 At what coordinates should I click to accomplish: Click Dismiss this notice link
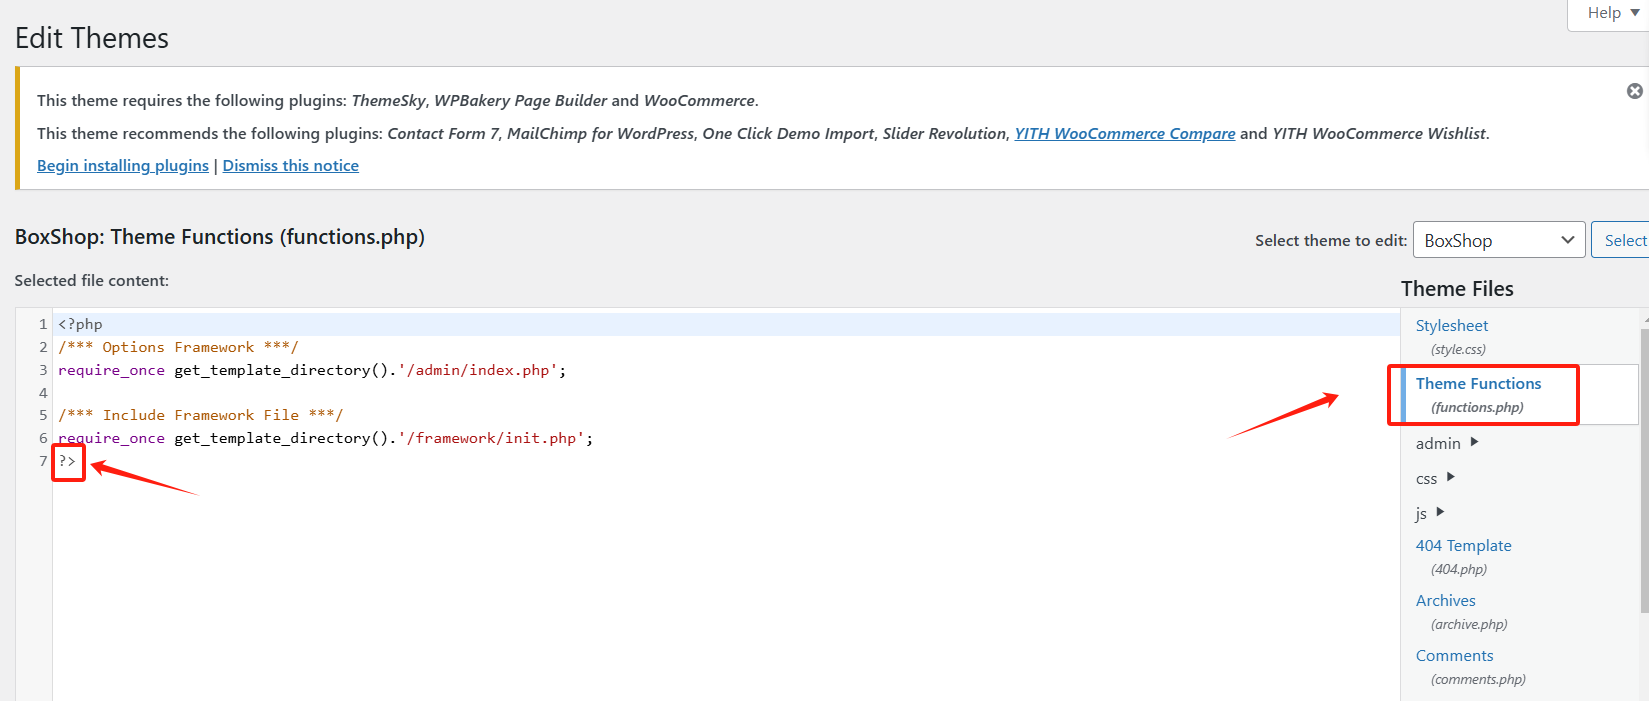click(x=290, y=166)
